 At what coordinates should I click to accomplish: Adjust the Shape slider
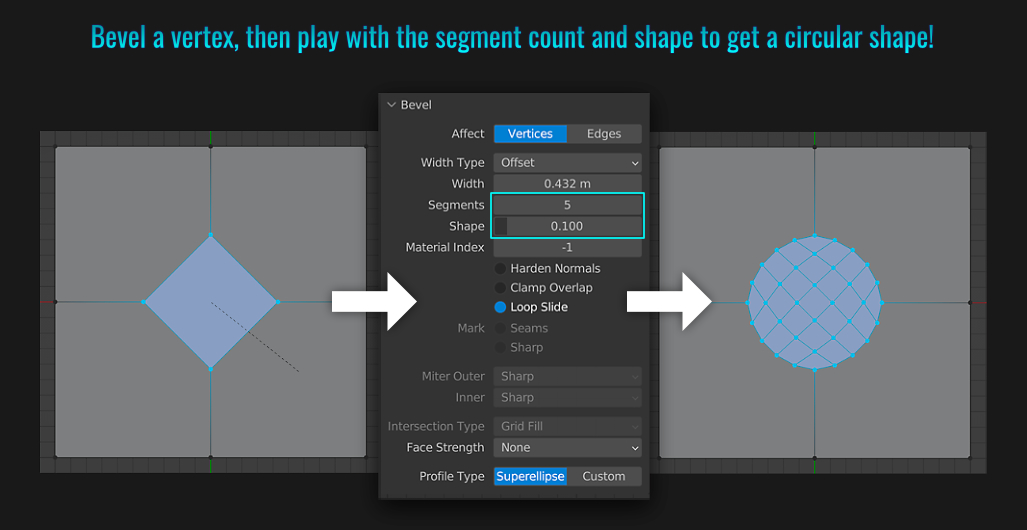[567, 227]
